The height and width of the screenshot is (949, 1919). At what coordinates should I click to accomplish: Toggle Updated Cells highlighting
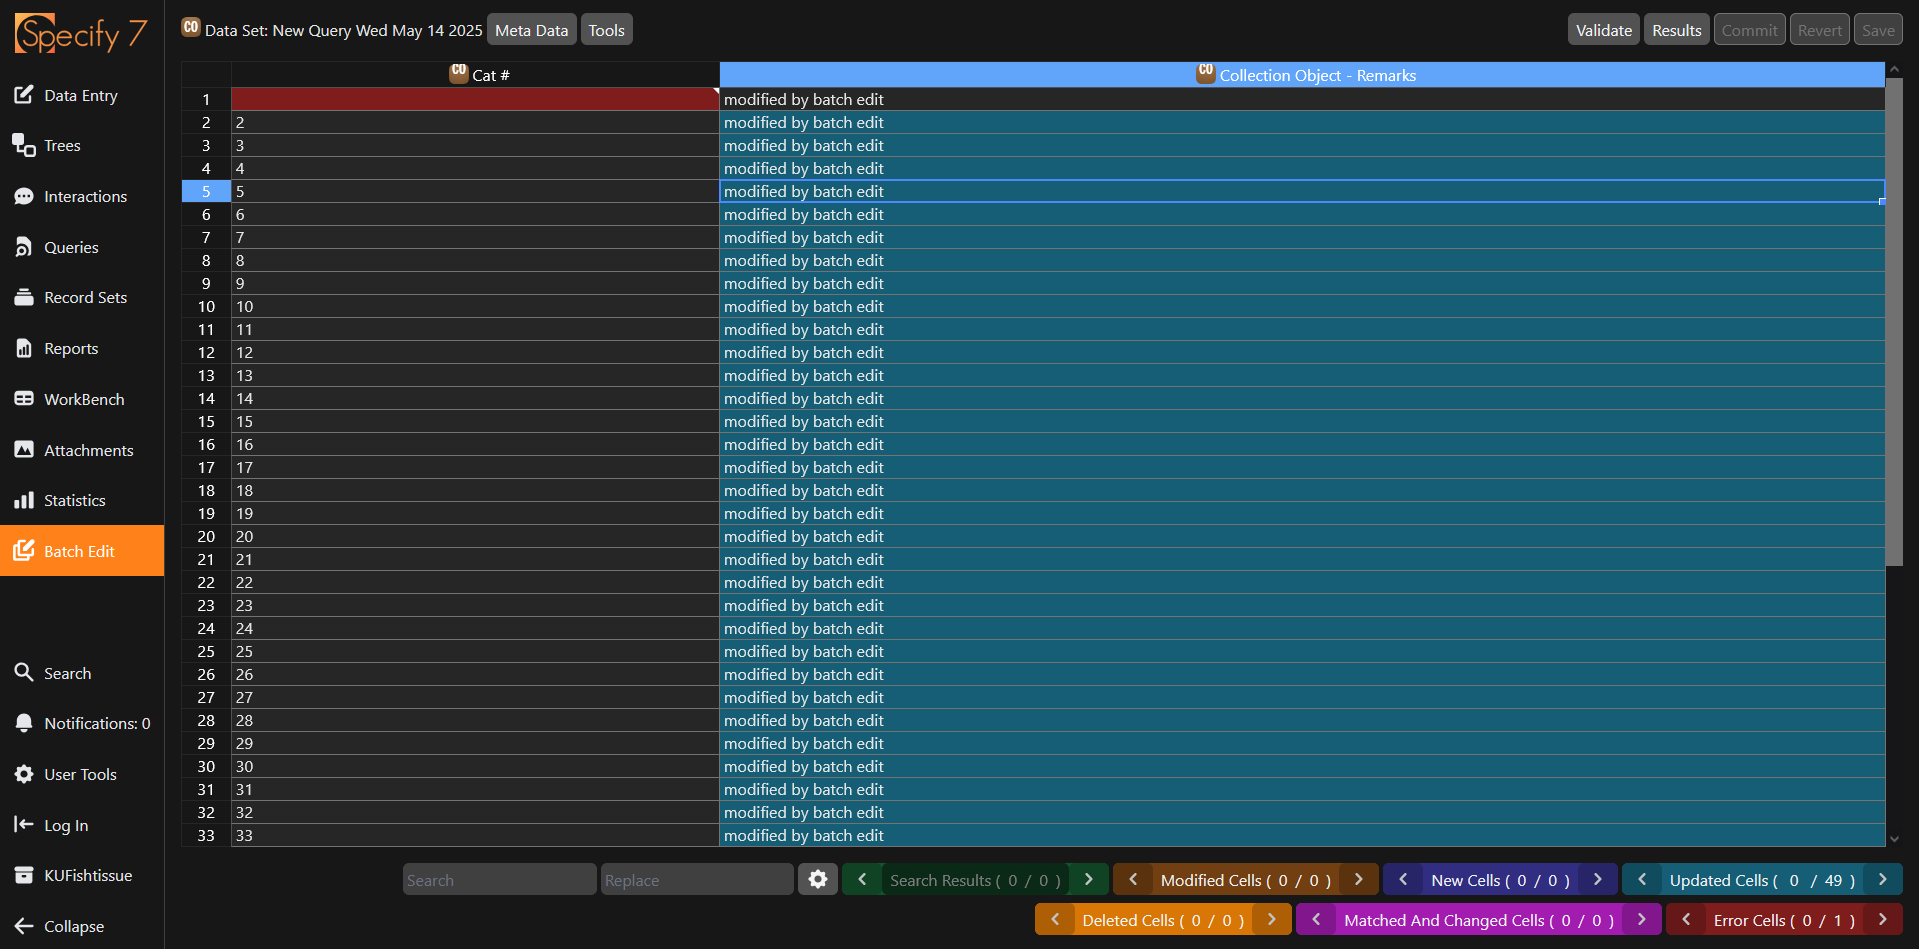click(x=1762, y=880)
